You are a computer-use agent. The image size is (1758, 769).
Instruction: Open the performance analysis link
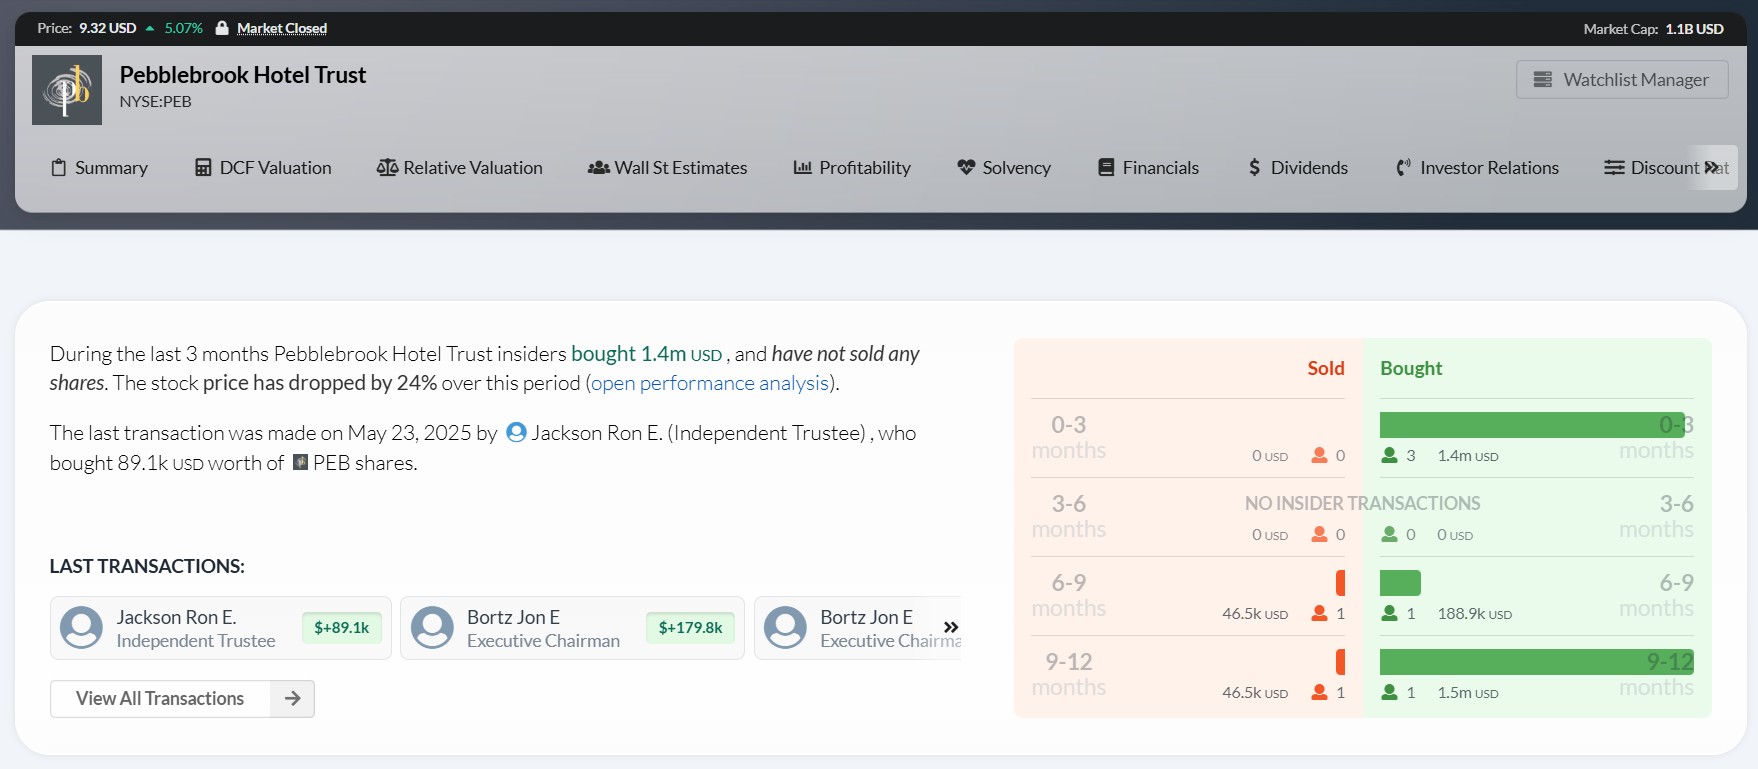pos(710,383)
